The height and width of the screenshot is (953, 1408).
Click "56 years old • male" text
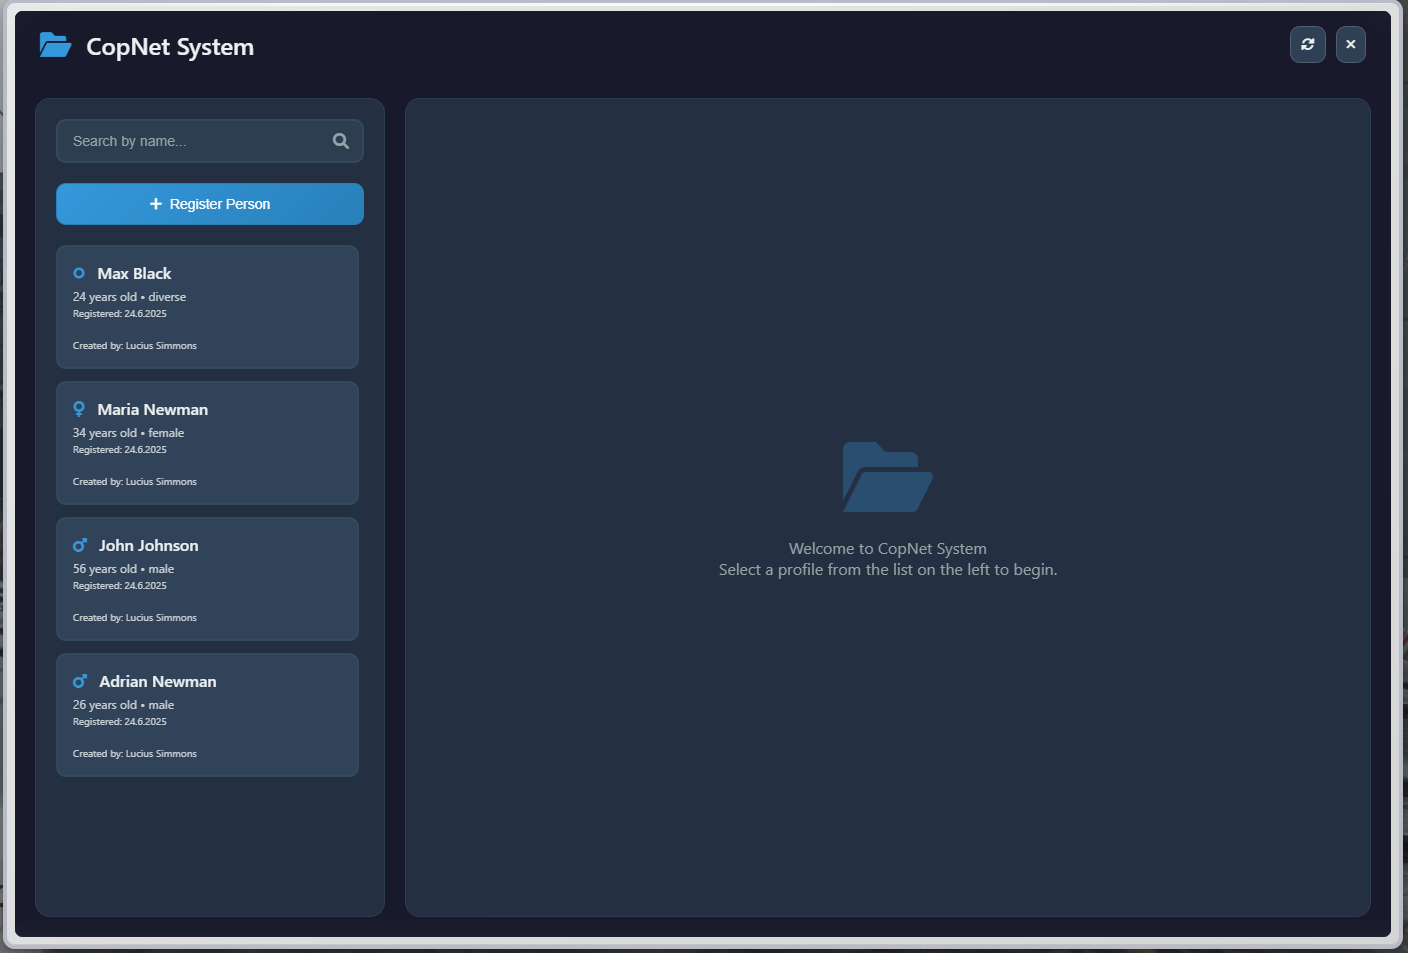(123, 569)
